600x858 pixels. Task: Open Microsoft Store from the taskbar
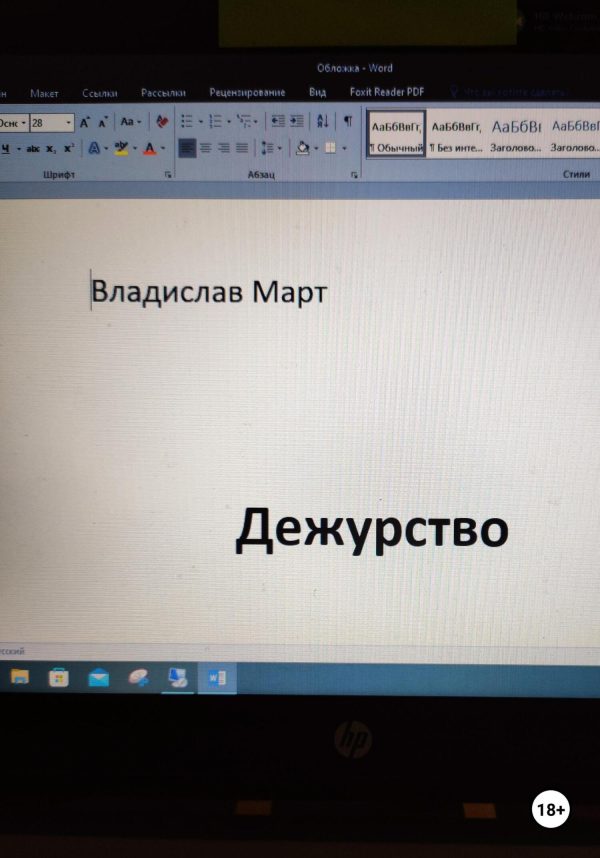coord(59,678)
